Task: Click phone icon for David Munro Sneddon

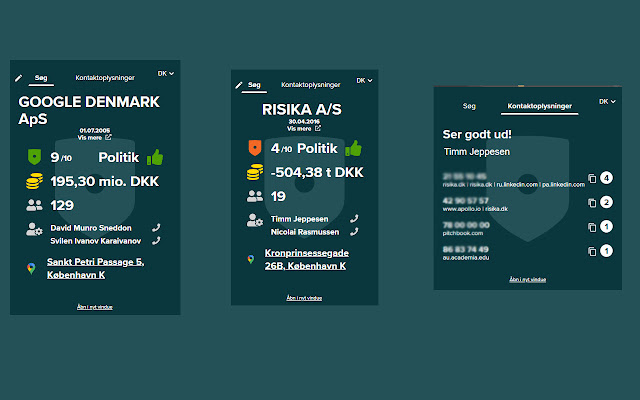Action: (x=156, y=228)
